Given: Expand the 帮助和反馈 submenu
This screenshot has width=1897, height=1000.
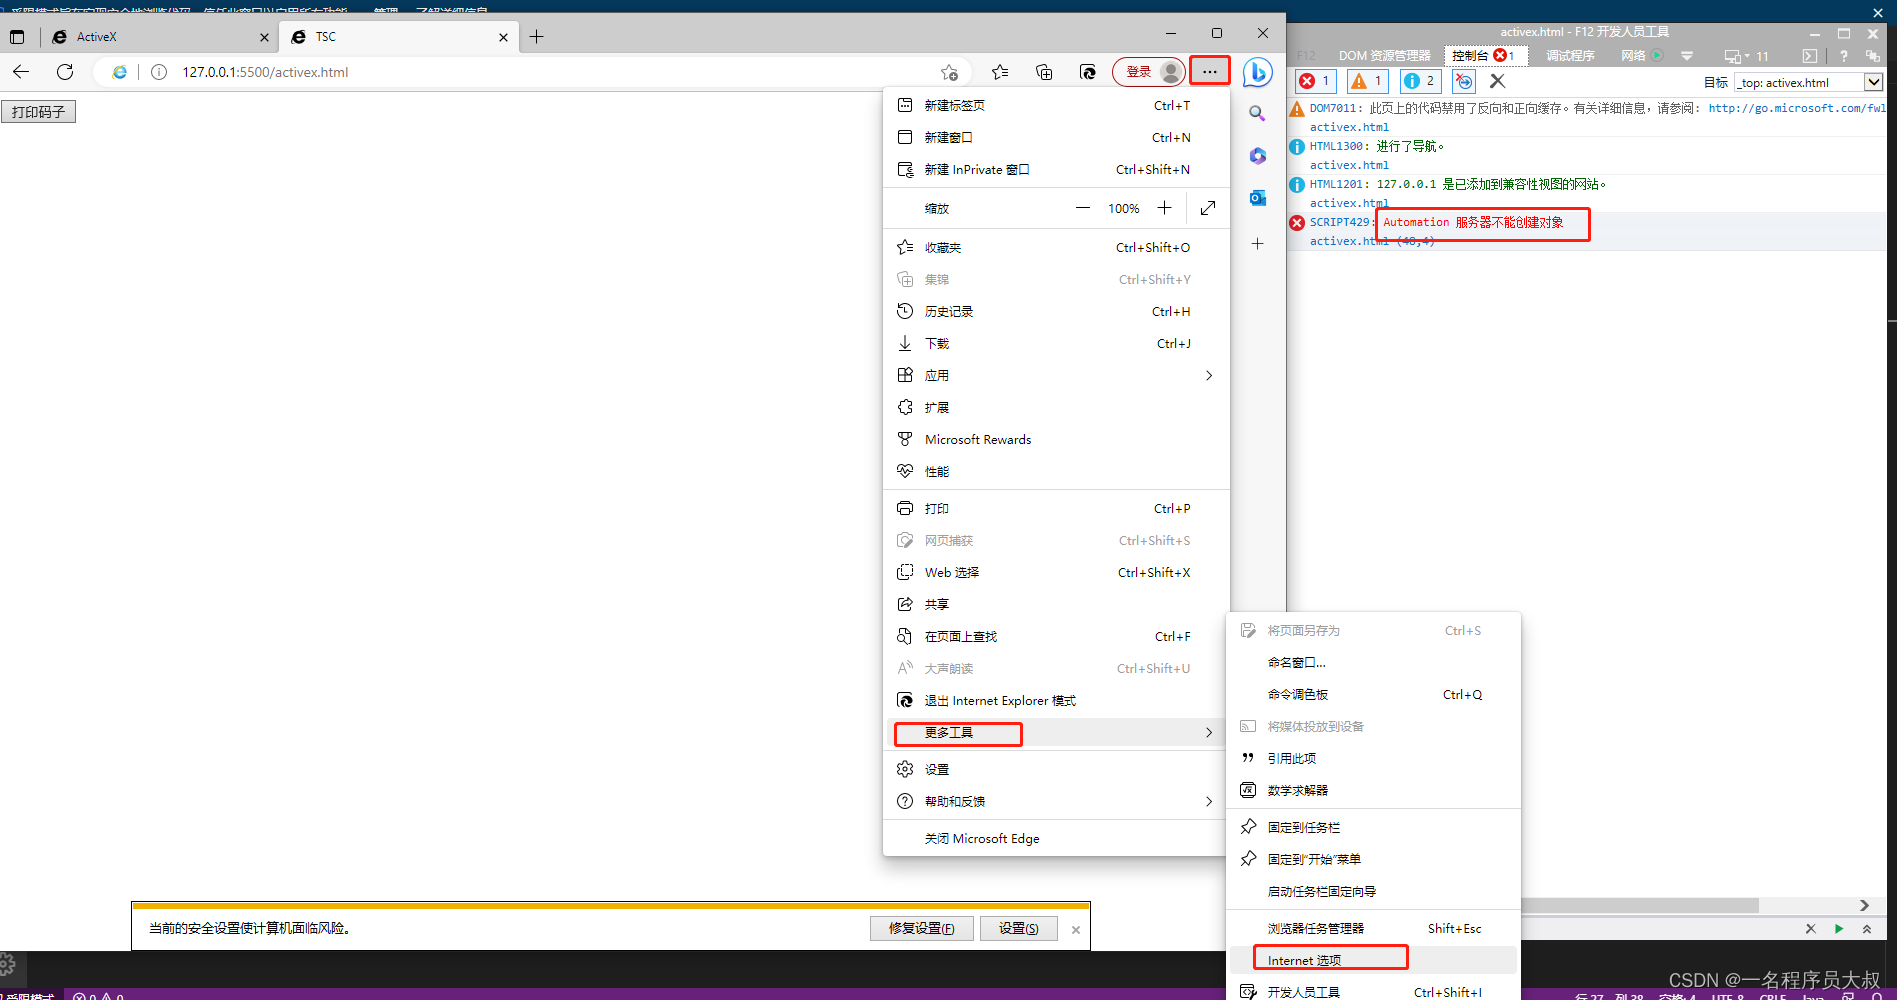Looking at the screenshot, I should tap(1056, 801).
